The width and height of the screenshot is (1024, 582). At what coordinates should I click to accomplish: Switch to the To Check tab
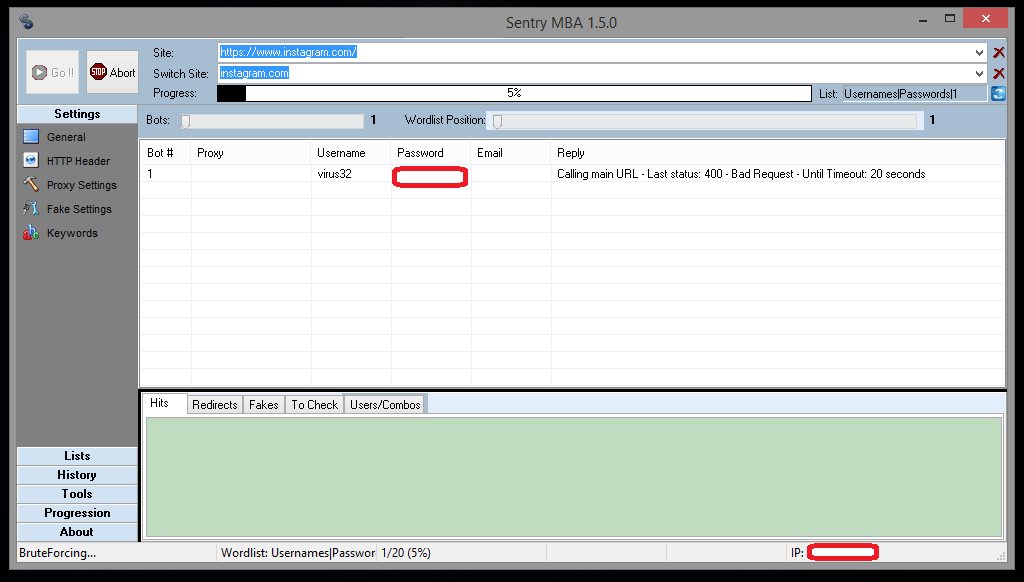315,405
